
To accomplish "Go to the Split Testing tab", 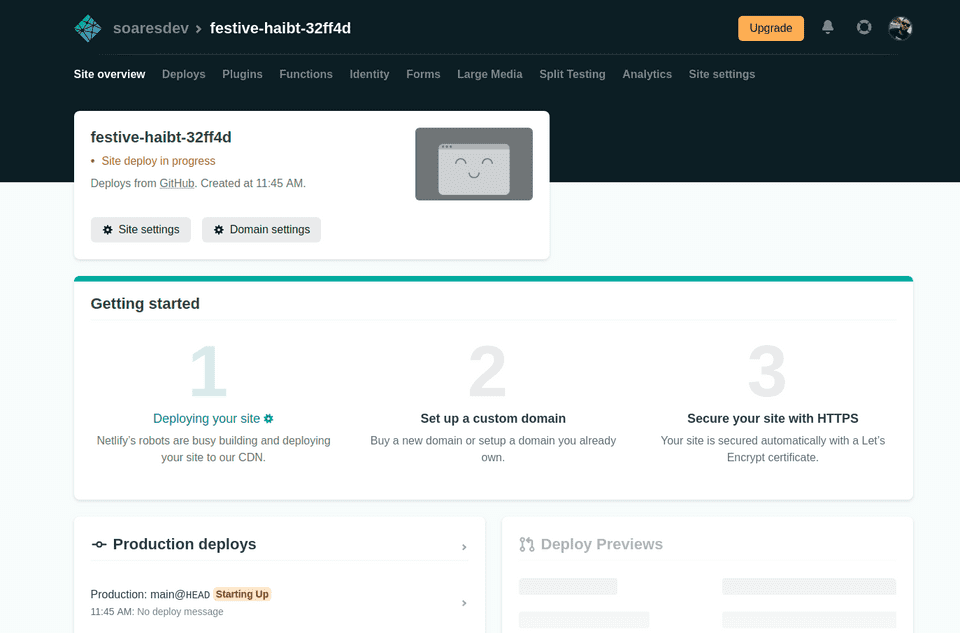I will (572, 74).
